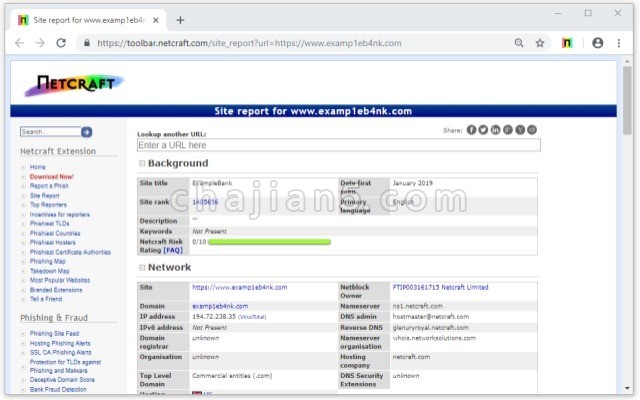Viewport: 640px width, 400px height.
Task: Click the green Netcraft risk rating bar
Action: click(x=269, y=242)
